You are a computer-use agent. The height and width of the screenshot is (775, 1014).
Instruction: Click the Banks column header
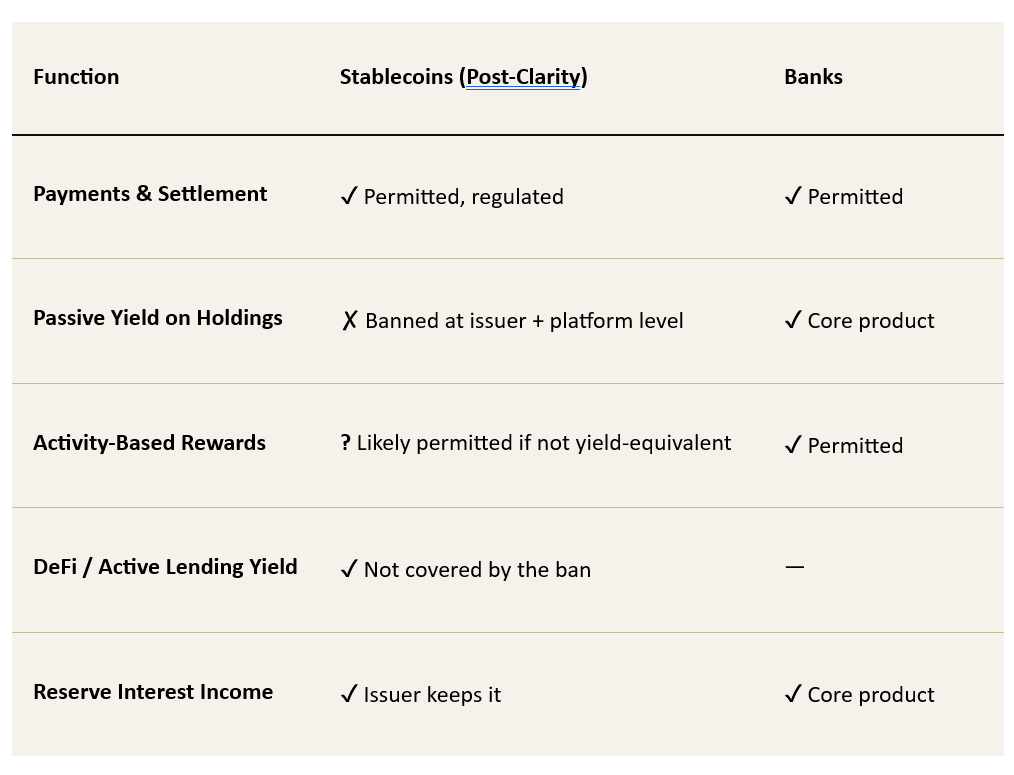tap(813, 77)
